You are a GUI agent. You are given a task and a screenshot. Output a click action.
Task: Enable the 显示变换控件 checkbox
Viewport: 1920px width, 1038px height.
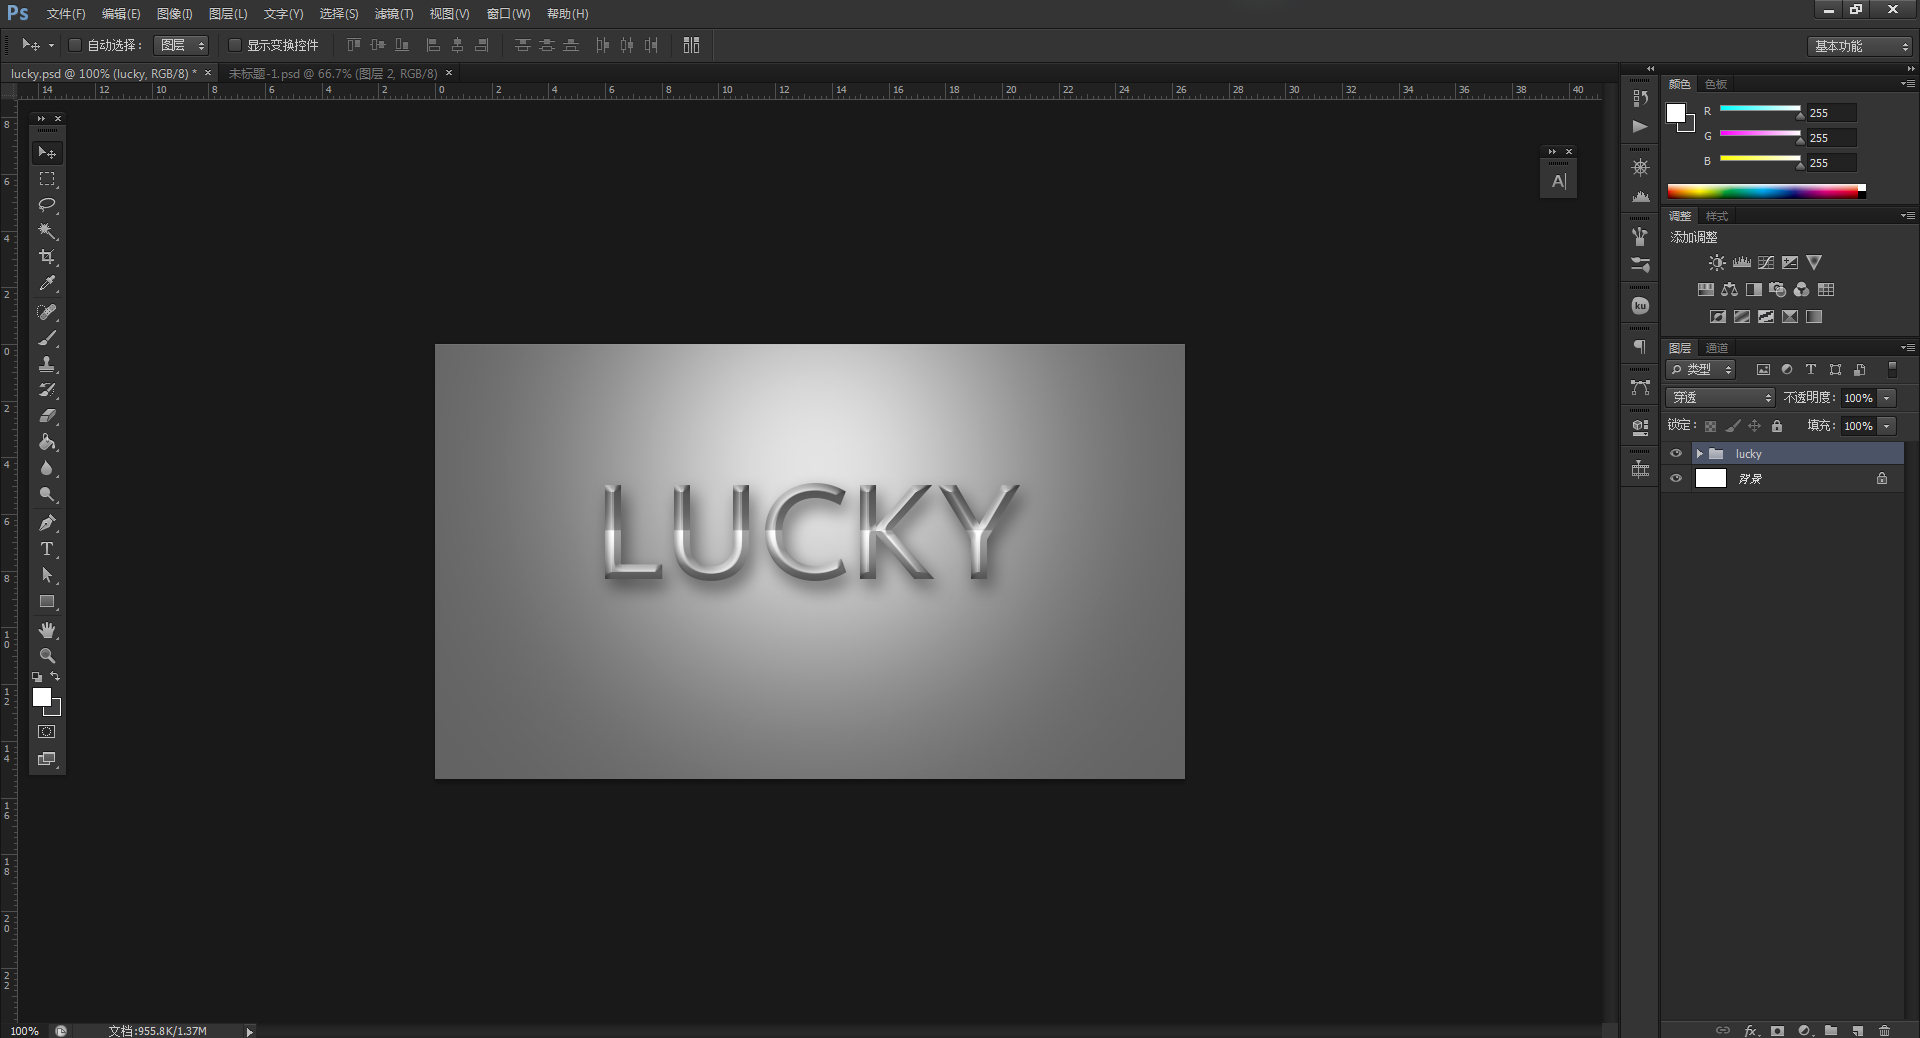coord(235,45)
